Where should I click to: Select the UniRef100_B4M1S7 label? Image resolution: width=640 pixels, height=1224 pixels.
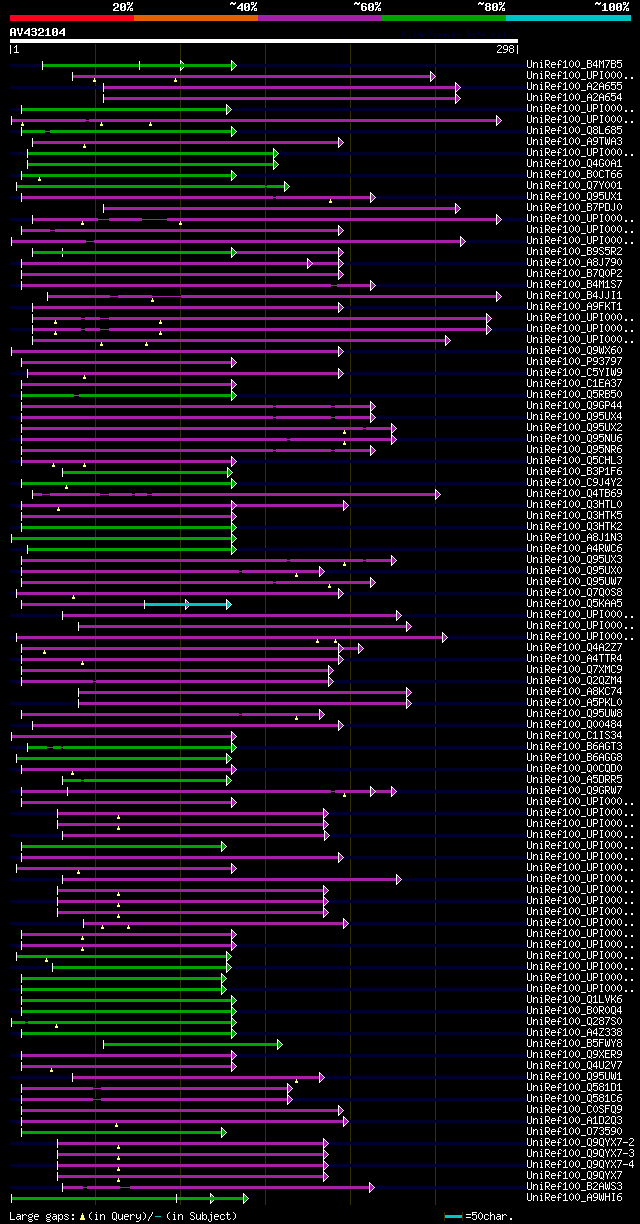pyautogui.click(x=574, y=285)
